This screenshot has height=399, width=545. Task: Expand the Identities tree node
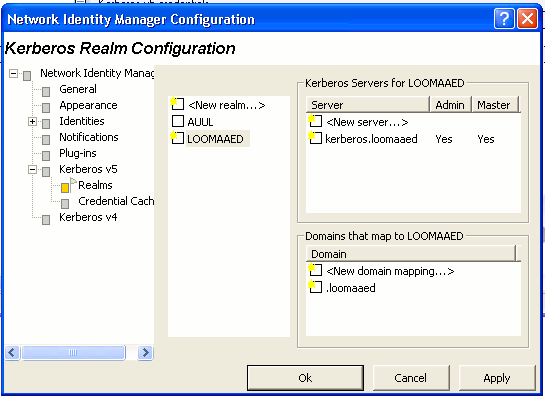[32, 122]
